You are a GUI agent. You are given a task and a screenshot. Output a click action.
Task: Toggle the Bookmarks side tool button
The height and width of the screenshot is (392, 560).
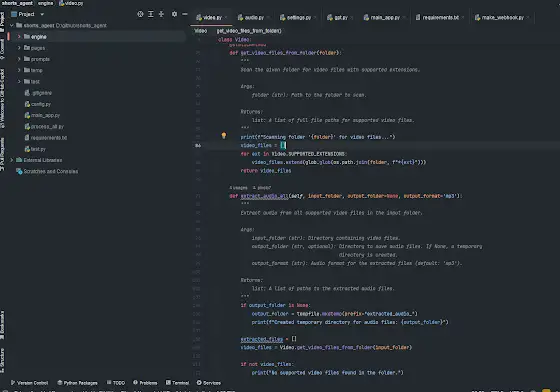pos(2,325)
